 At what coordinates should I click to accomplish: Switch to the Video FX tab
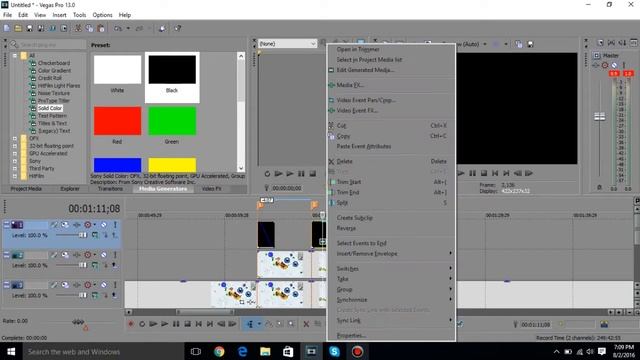click(x=211, y=189)
